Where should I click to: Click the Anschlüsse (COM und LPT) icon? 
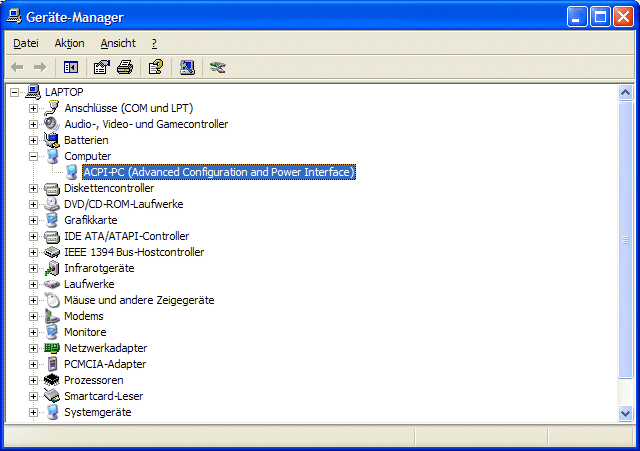point(52,108)
